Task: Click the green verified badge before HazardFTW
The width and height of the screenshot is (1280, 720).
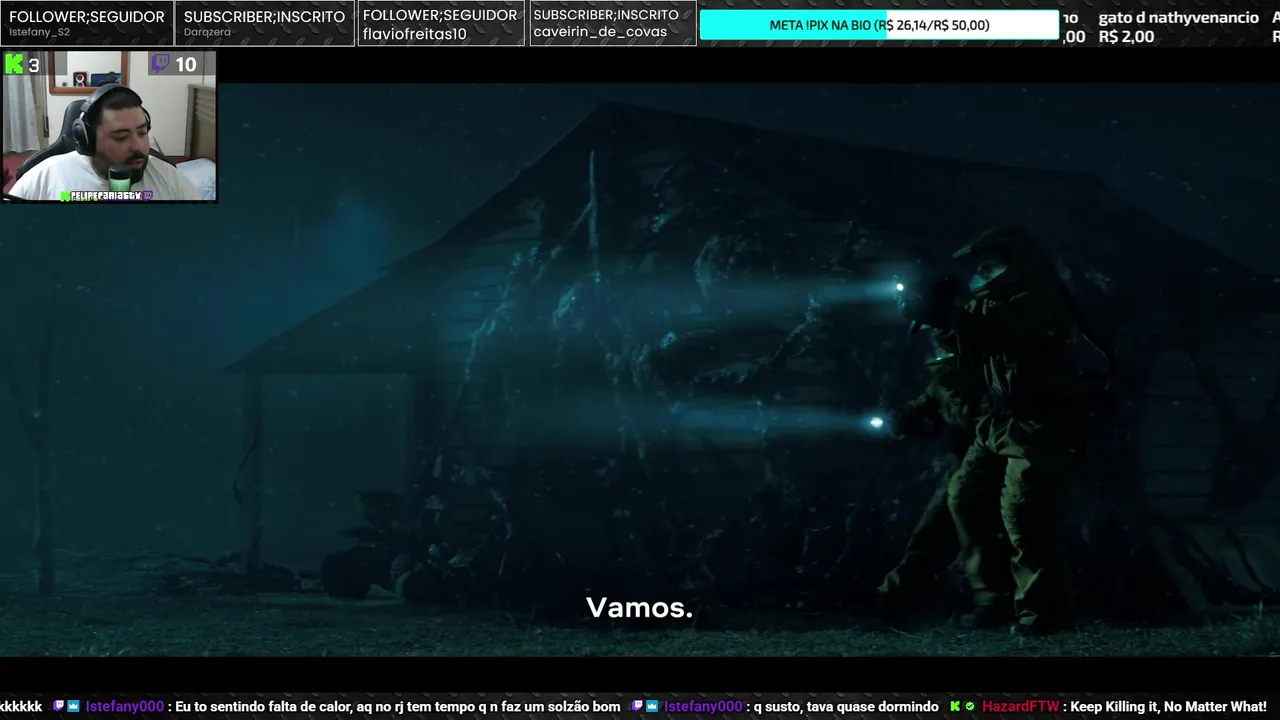Action: (969, 707)
